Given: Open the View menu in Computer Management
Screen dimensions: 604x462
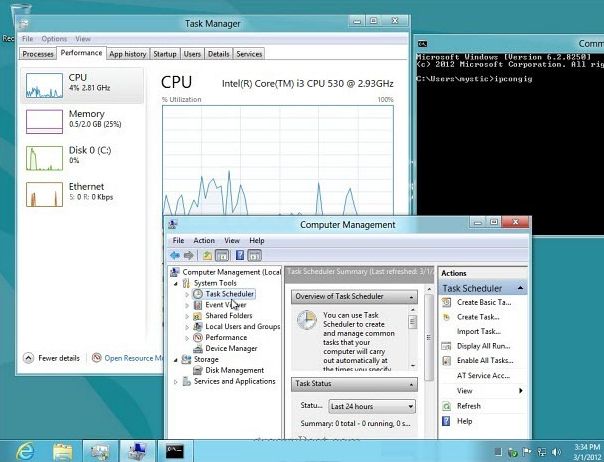Looking at the screenshot, I should pos(232,240).
